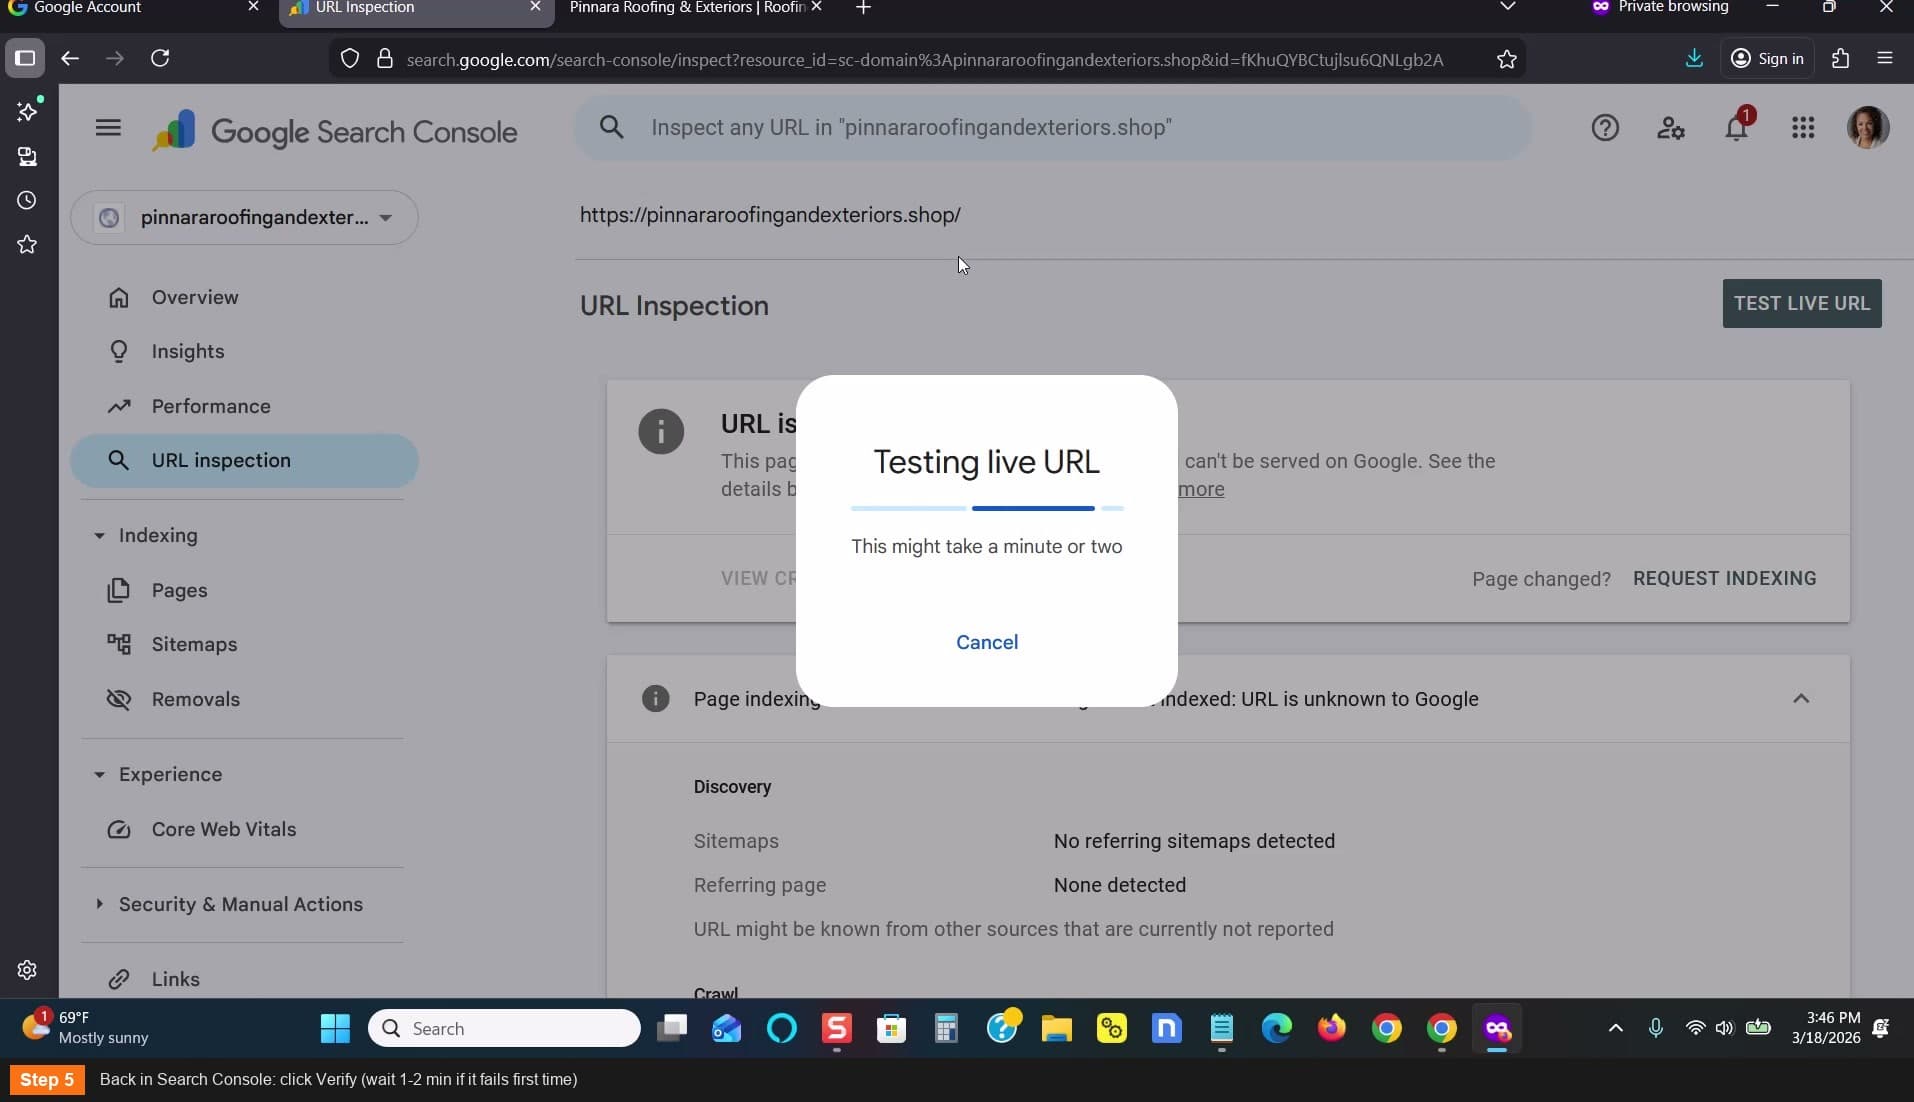Open Microsoft Edge from taskbar
The width and height of the screenshot is (1914, 1102).
[1277, 1028]
